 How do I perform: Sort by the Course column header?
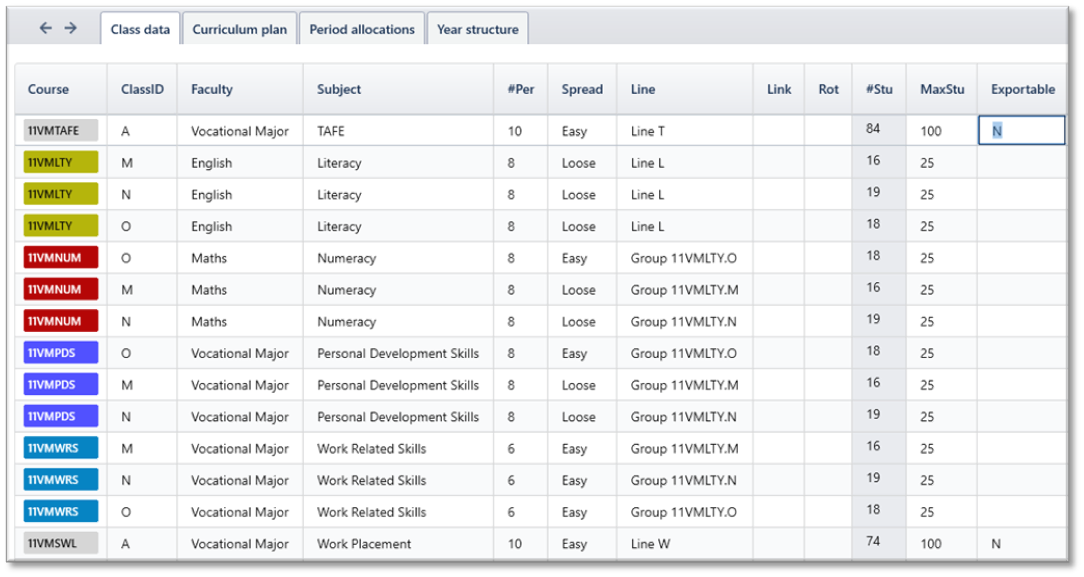point(48,89)
